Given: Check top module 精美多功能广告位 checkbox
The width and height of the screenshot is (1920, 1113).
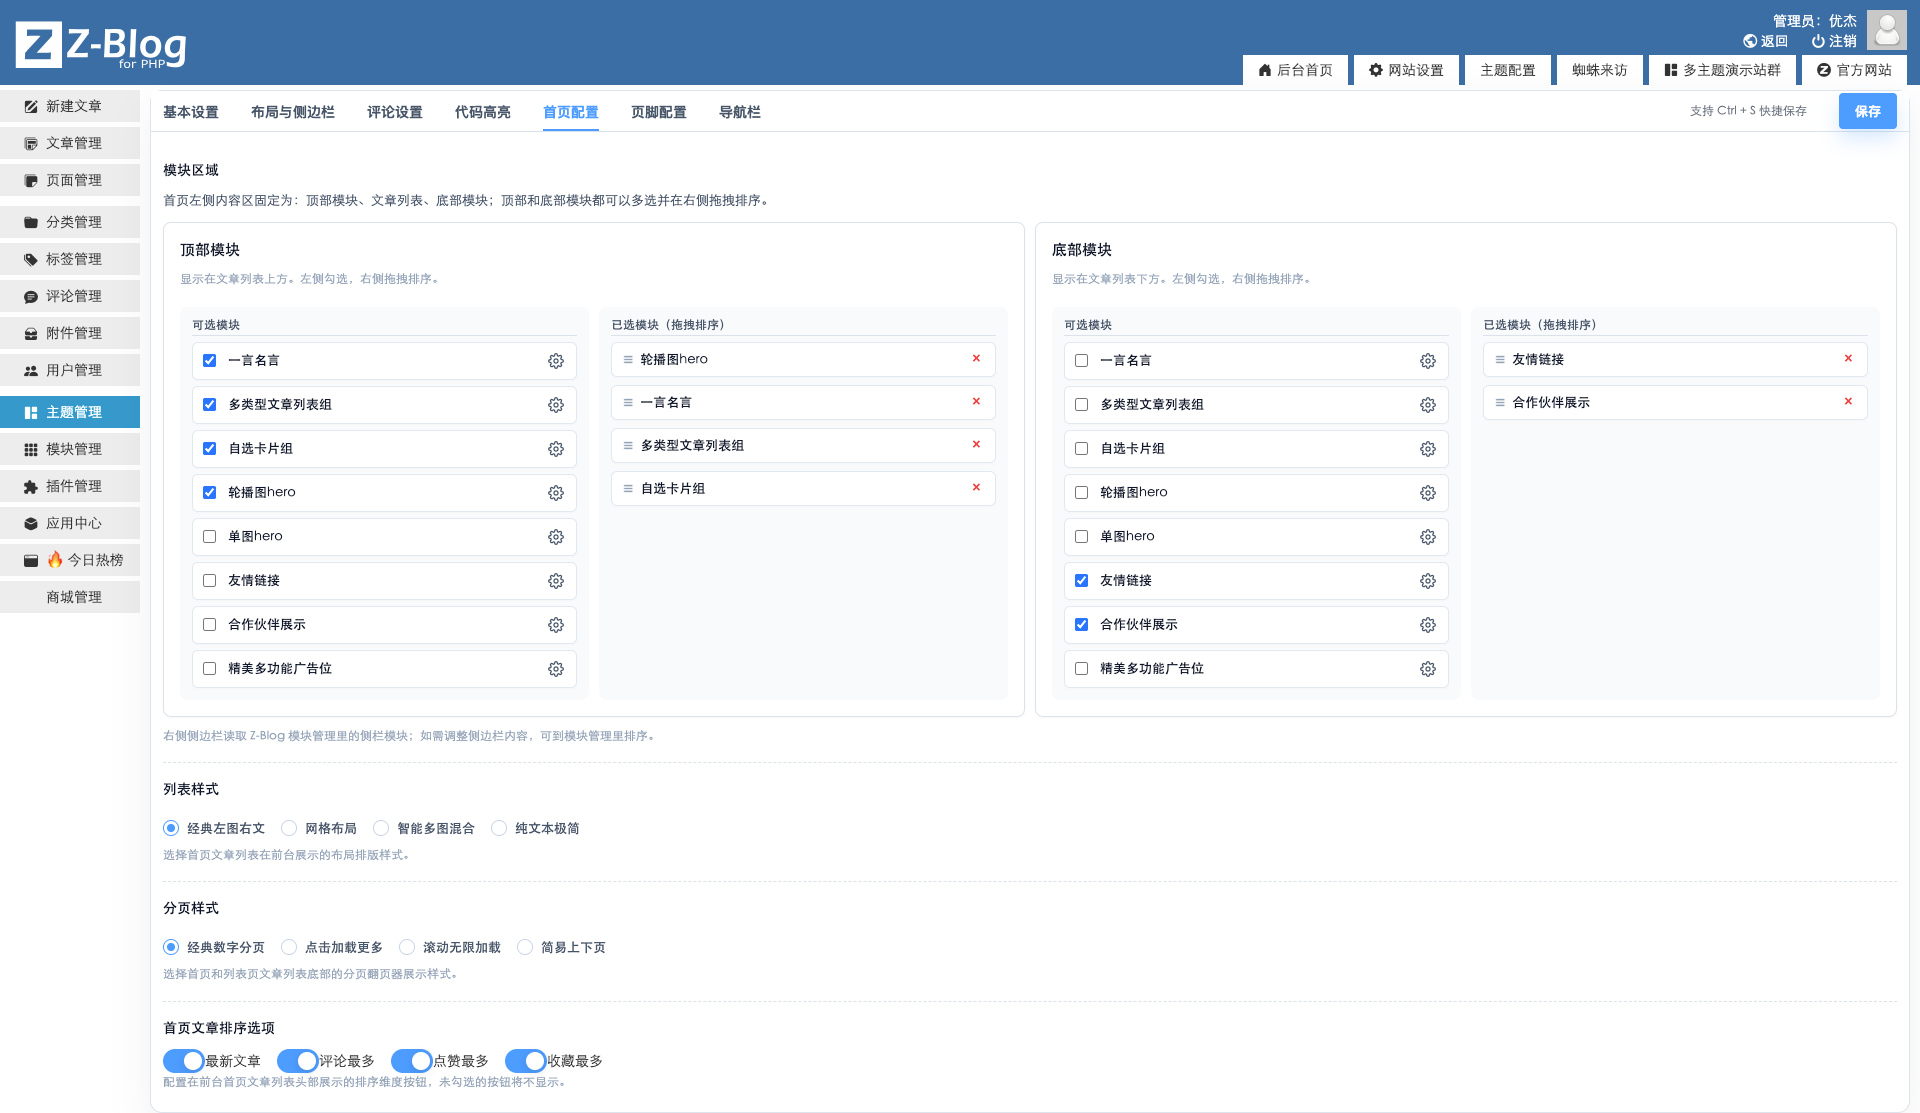Looking at the screenshot, I should tap(210, 668).
